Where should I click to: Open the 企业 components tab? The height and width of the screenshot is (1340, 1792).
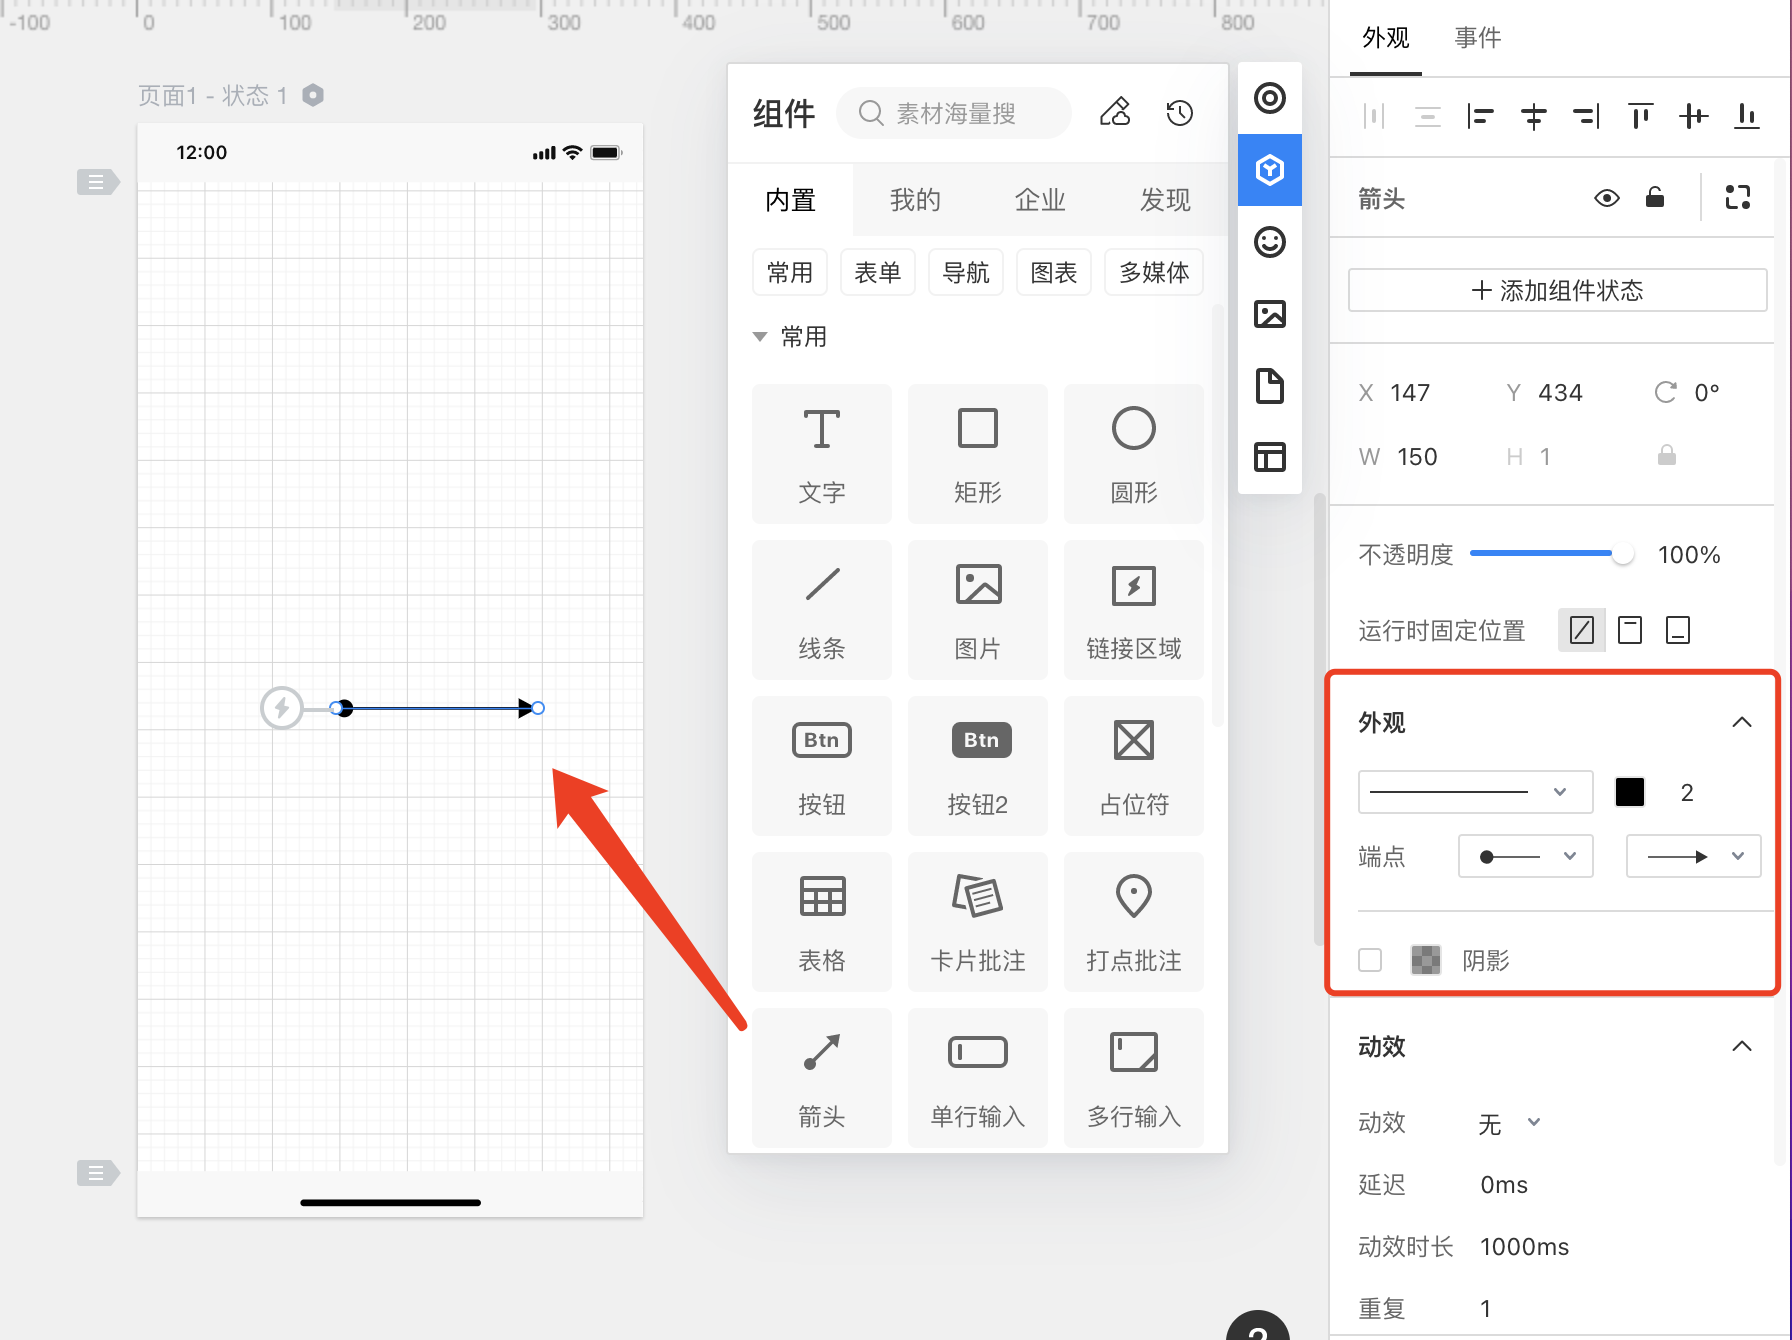click(1040, 200)
